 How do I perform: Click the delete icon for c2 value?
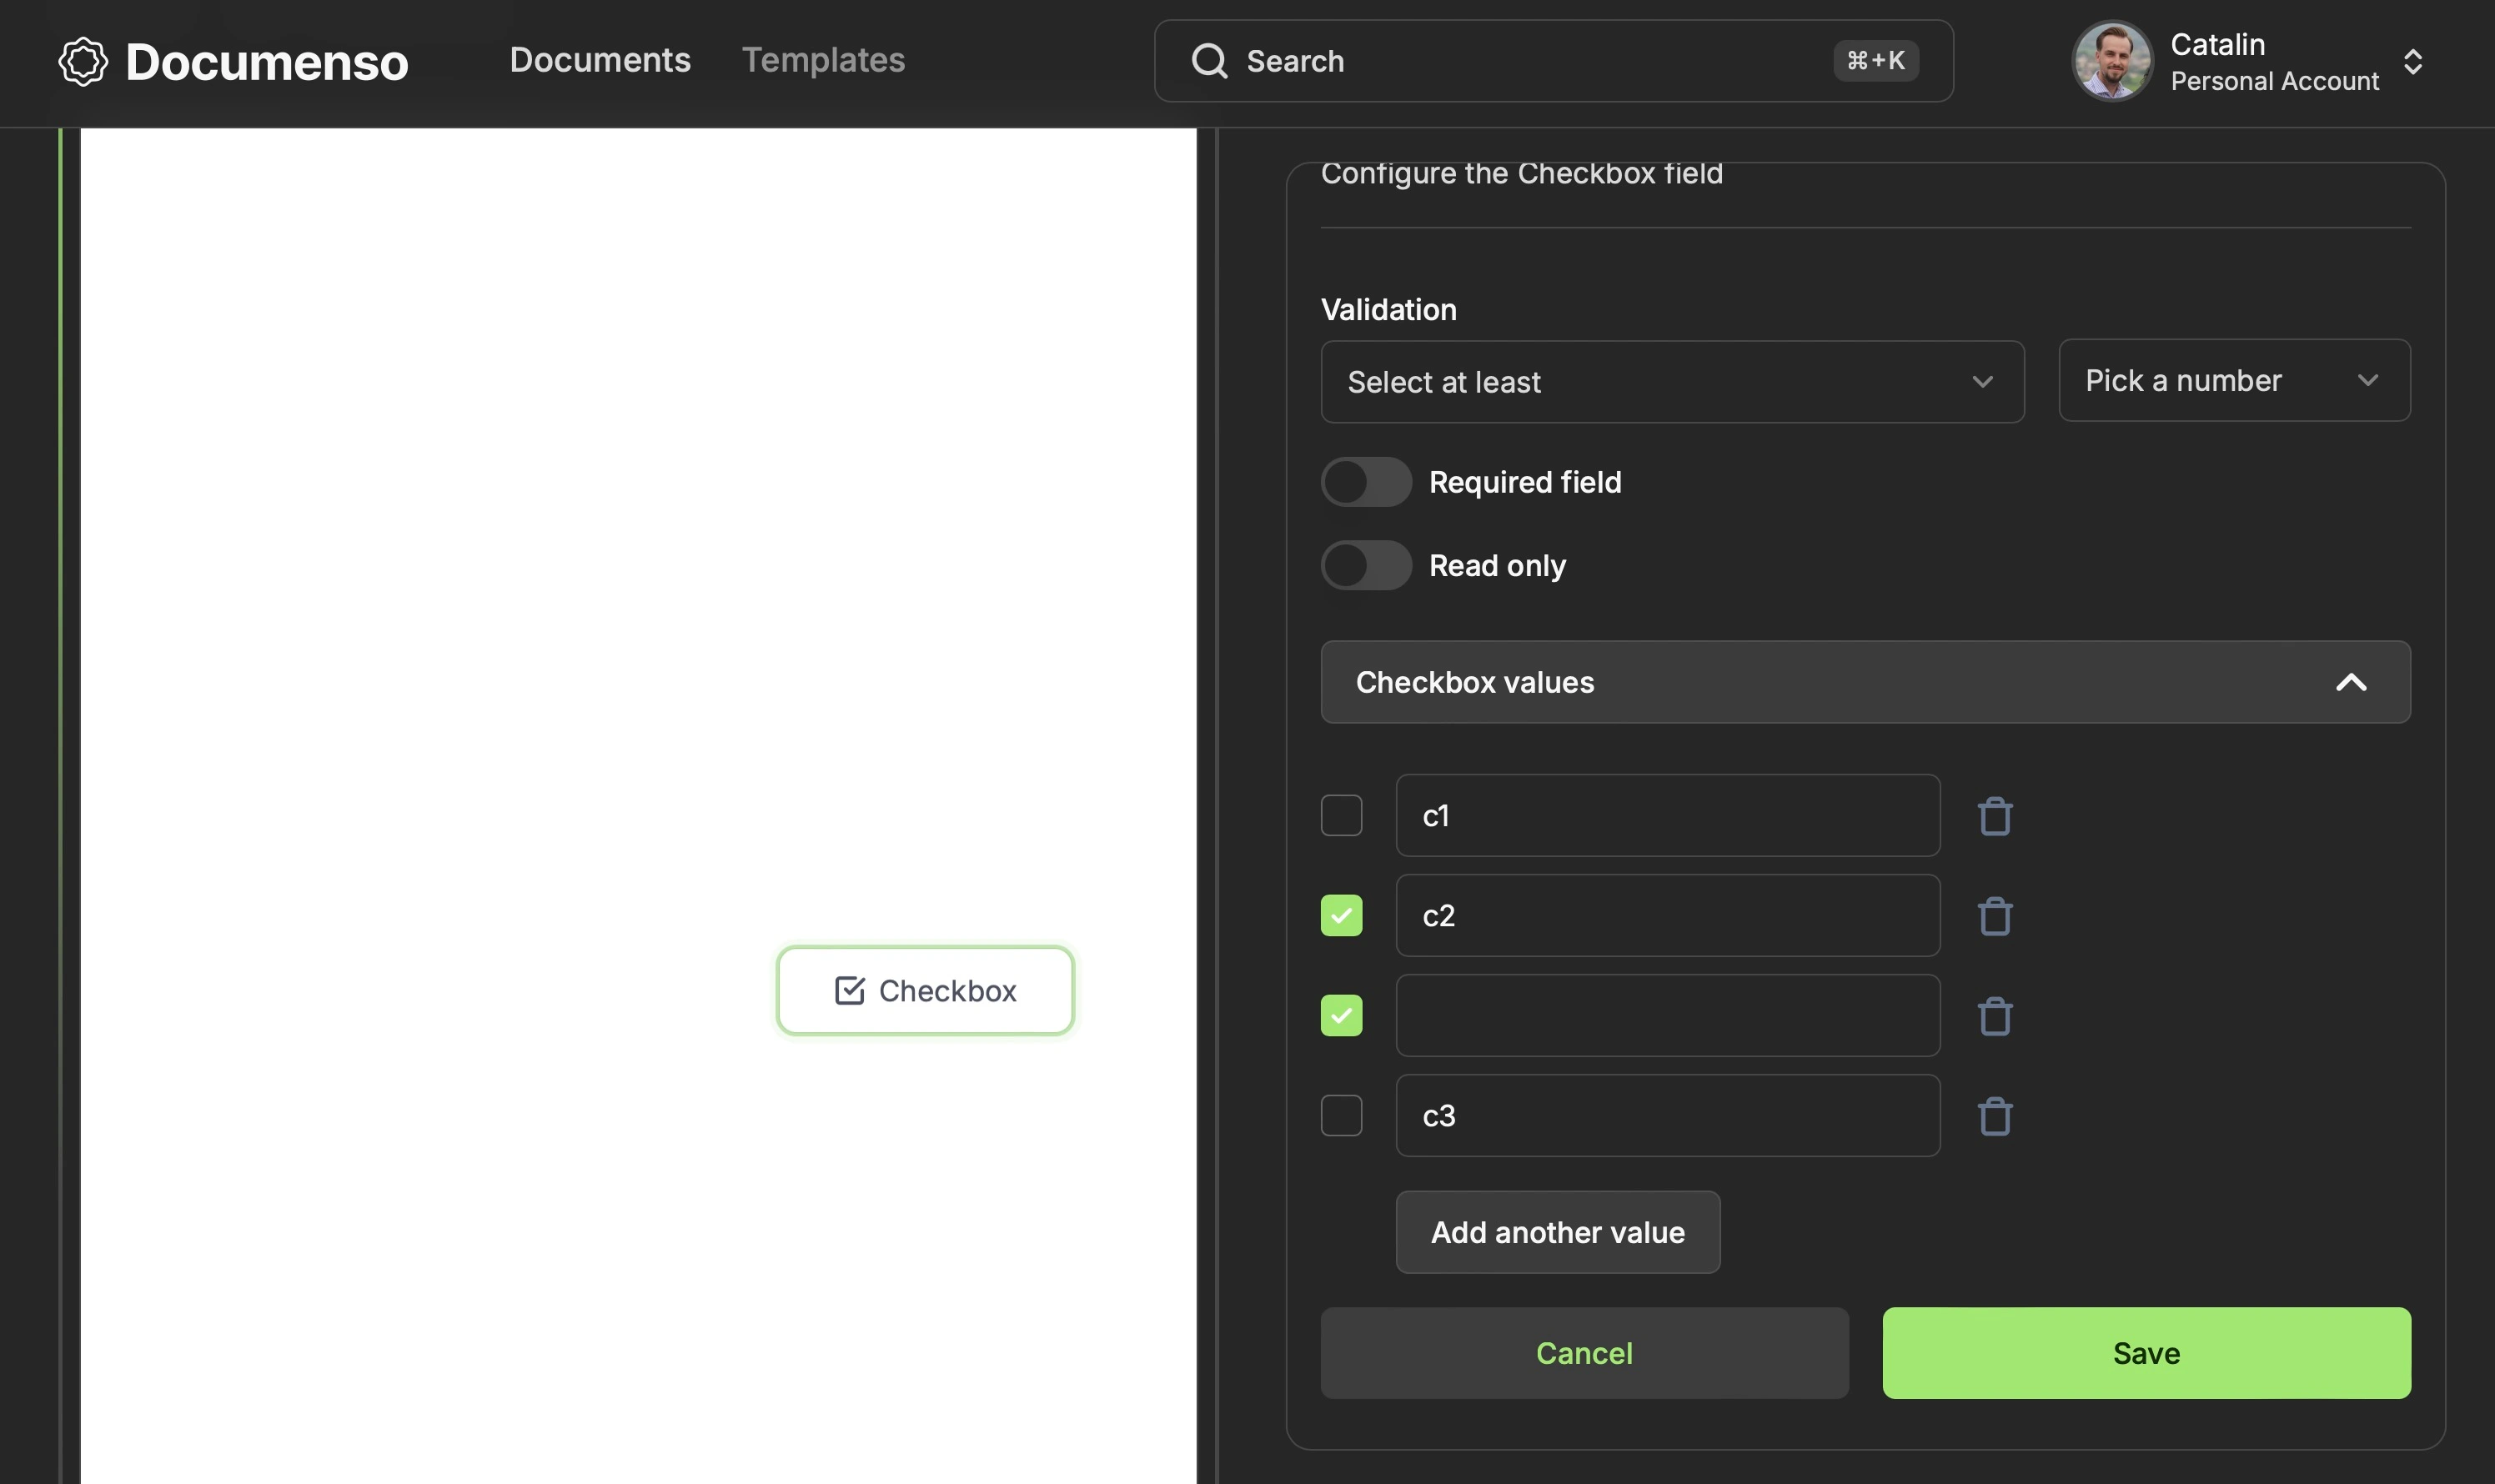1993,914
